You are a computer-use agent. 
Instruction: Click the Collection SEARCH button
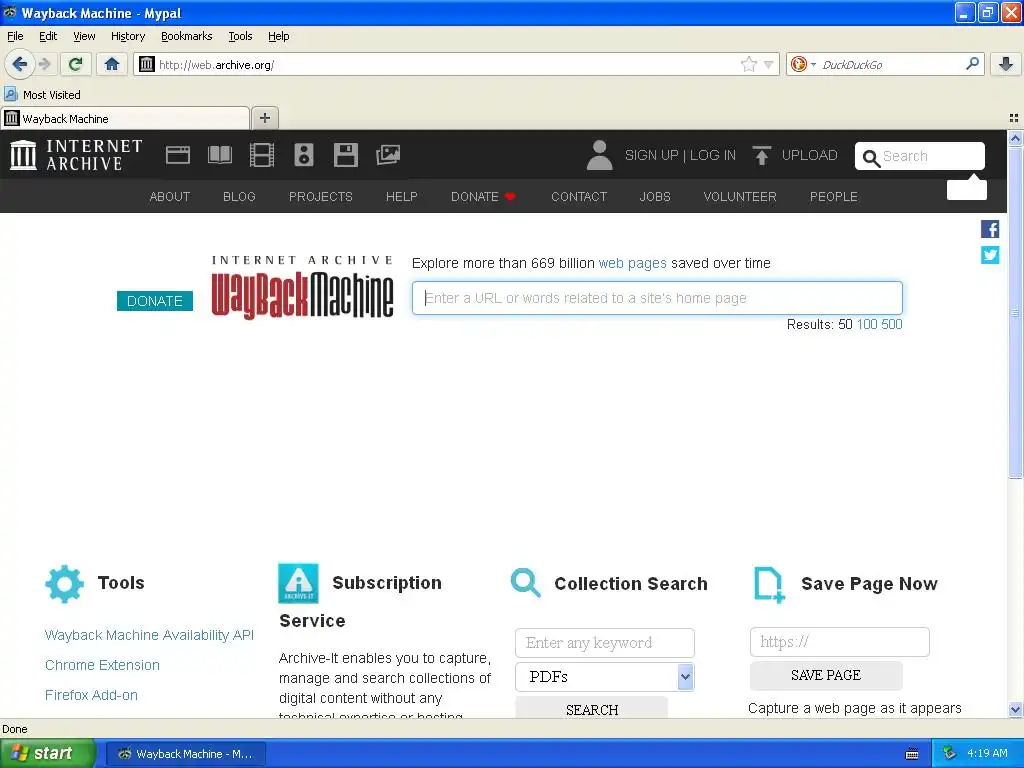pos(592,709)
